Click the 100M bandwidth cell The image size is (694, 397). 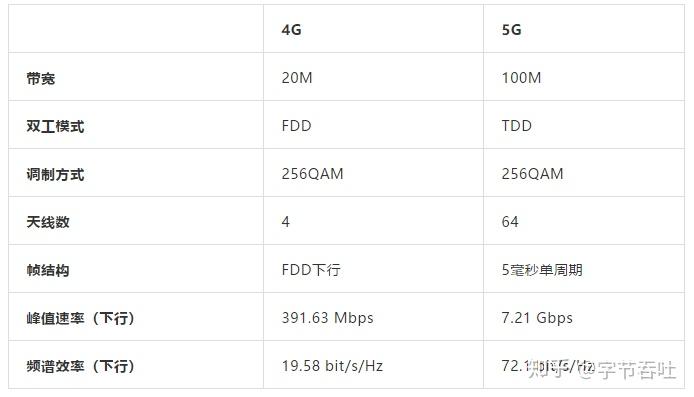point(521,78)
